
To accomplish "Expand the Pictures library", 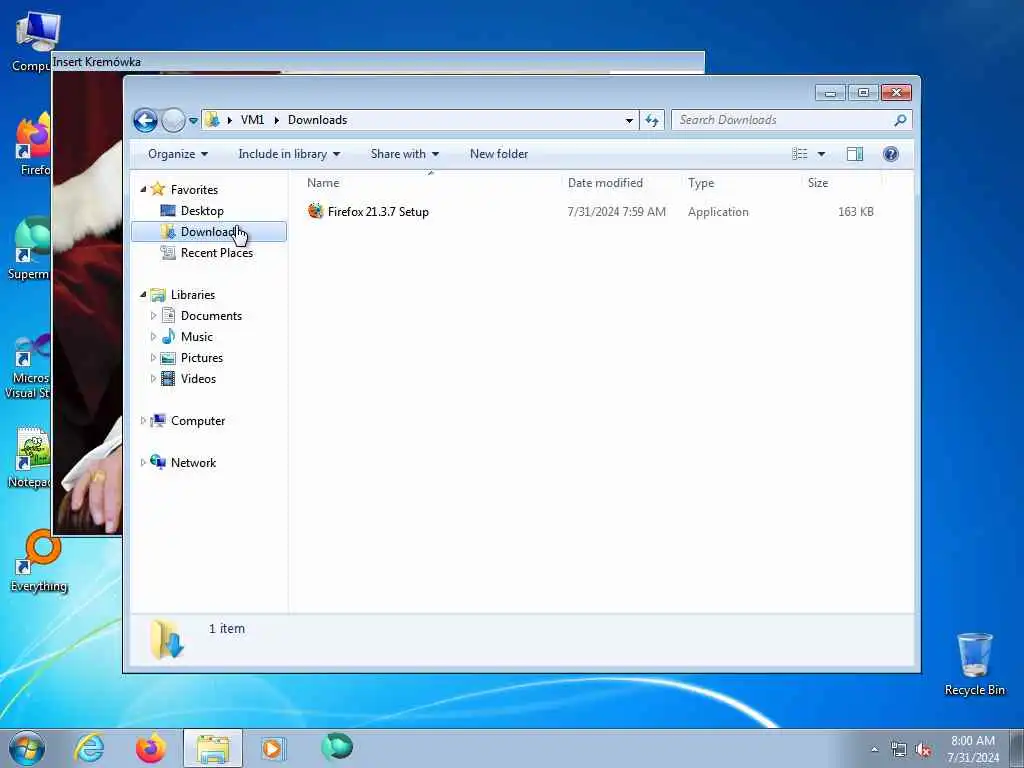I will pos(153,358).
